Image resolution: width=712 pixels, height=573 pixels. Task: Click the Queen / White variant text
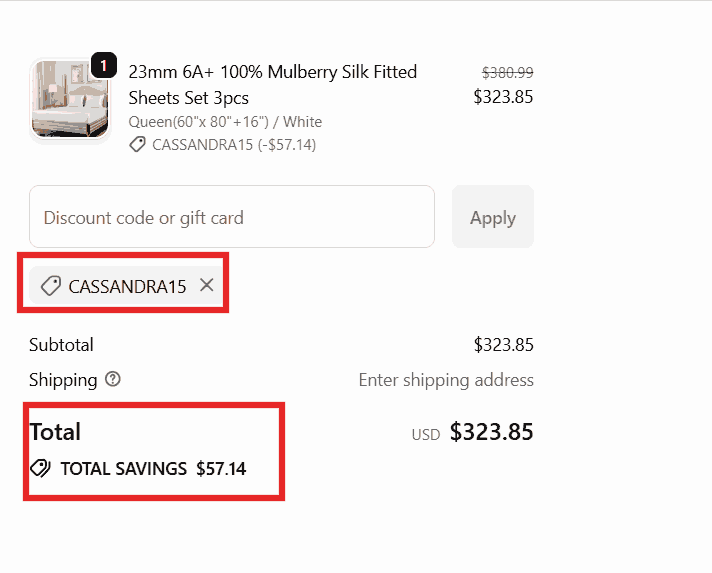[x=225, y=122]
